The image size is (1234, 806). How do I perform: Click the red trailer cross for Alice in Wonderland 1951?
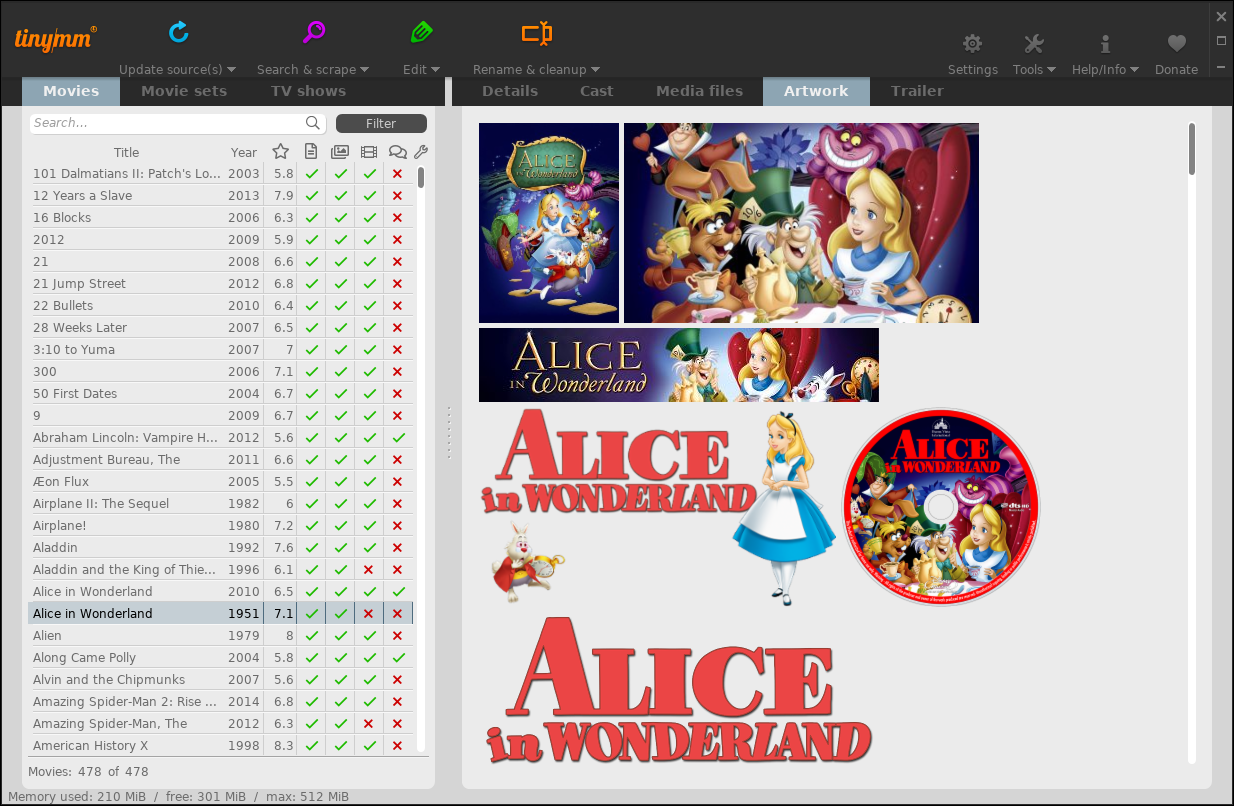(x=369, y=614)
